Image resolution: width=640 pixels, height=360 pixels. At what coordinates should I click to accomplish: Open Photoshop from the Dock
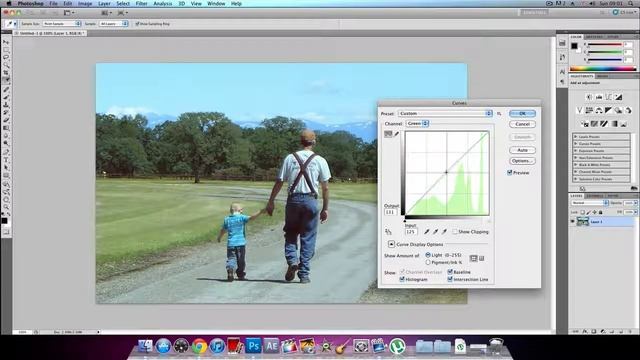click(x=253, y=346)
